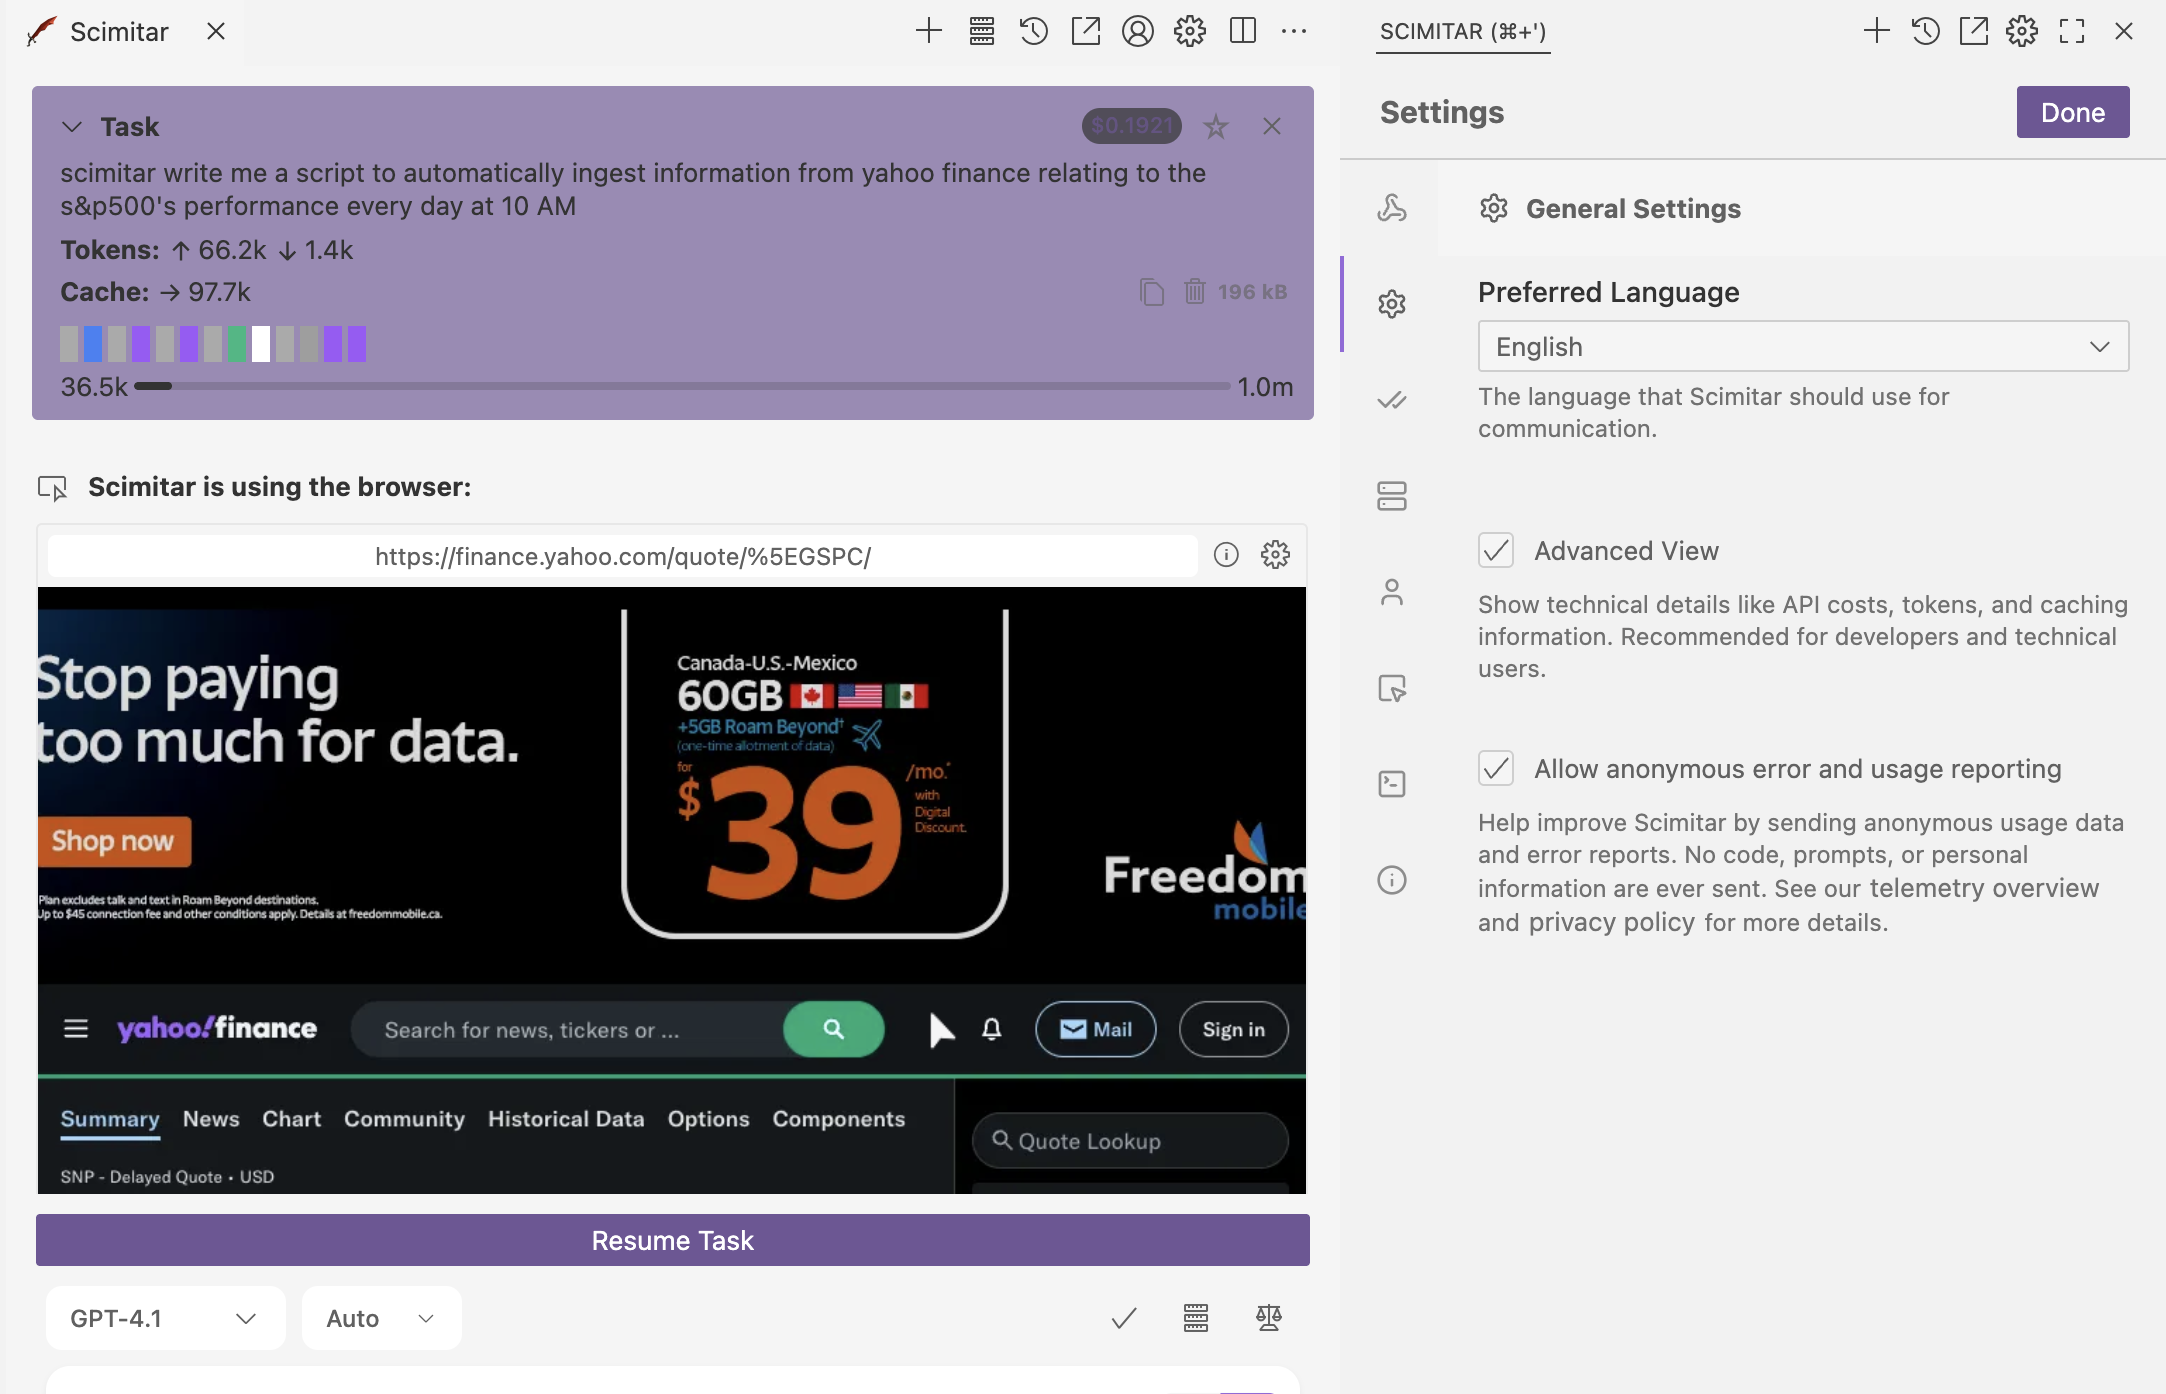The height and width of the screenshot is (1394, 2166).
Task: Select the Options tab on Yahoo Finance
Action: (708, 1119)
